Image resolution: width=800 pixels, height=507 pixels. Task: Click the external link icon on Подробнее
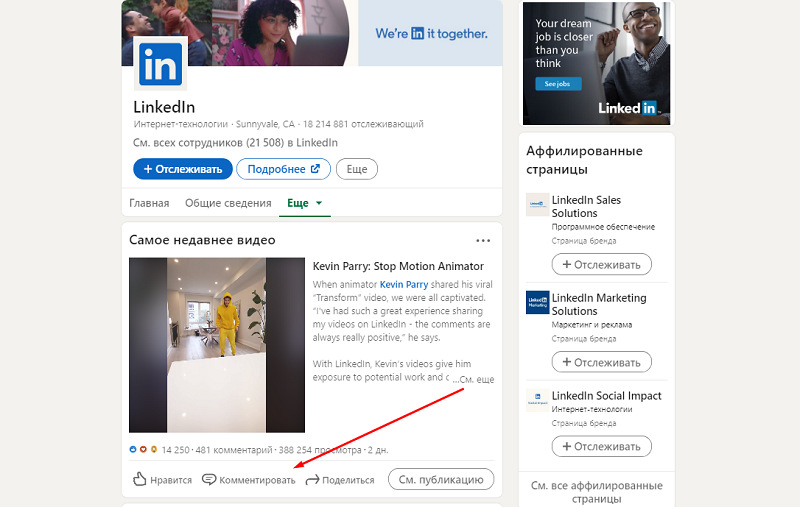tap(315, 168)
